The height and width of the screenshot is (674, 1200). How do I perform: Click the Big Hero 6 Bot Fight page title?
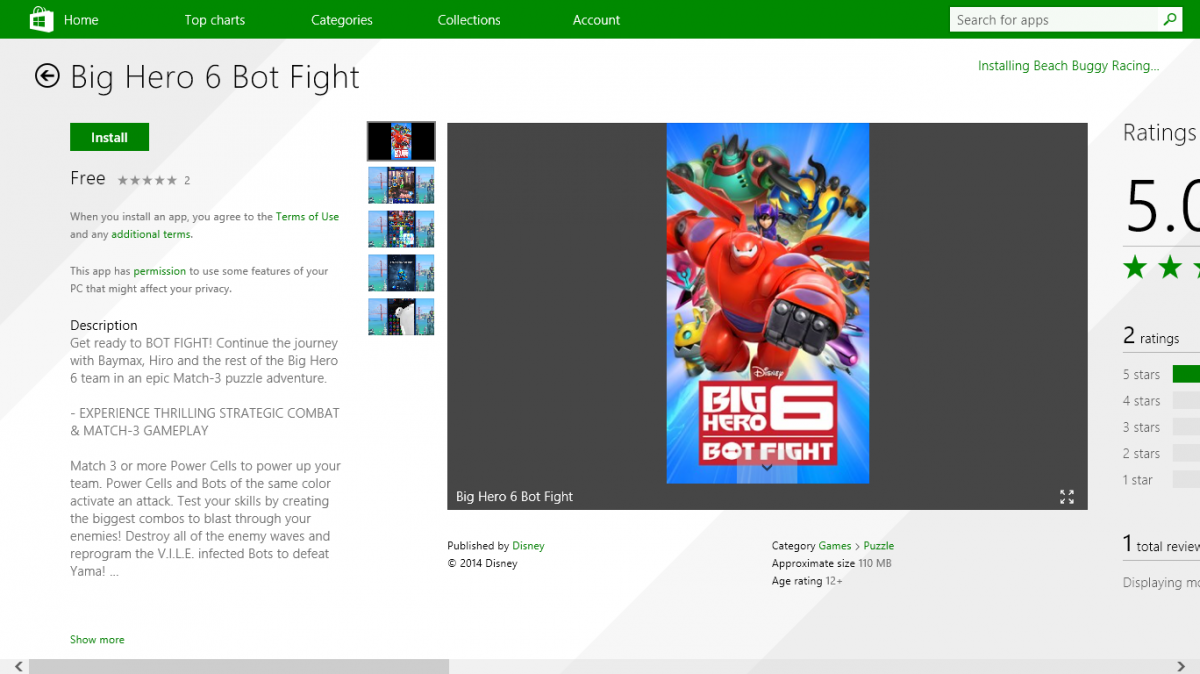pos(215,78)
